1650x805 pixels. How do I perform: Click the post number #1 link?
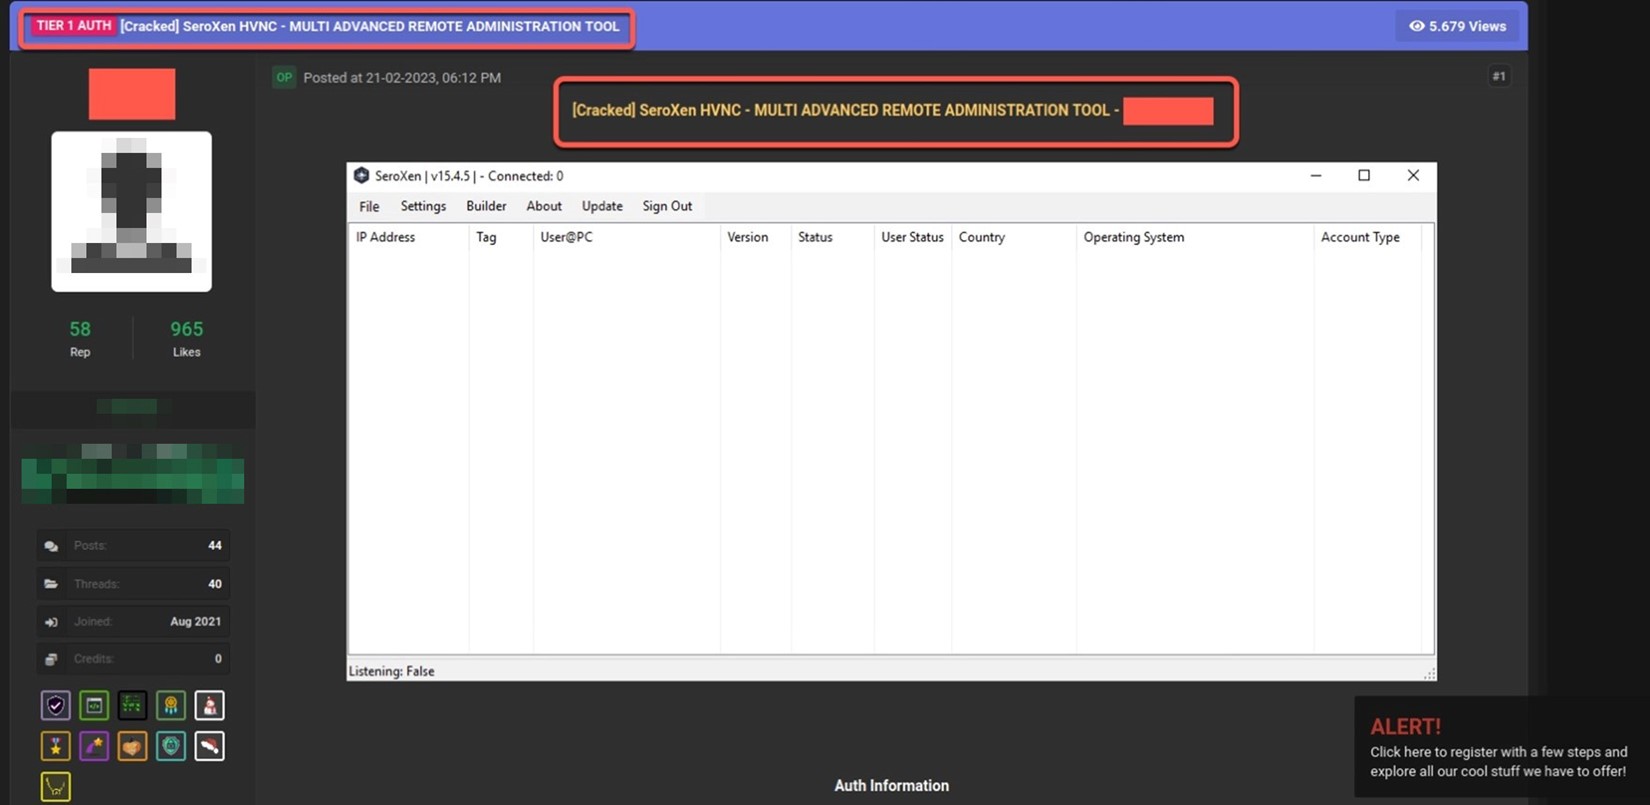coord(1498,76)
